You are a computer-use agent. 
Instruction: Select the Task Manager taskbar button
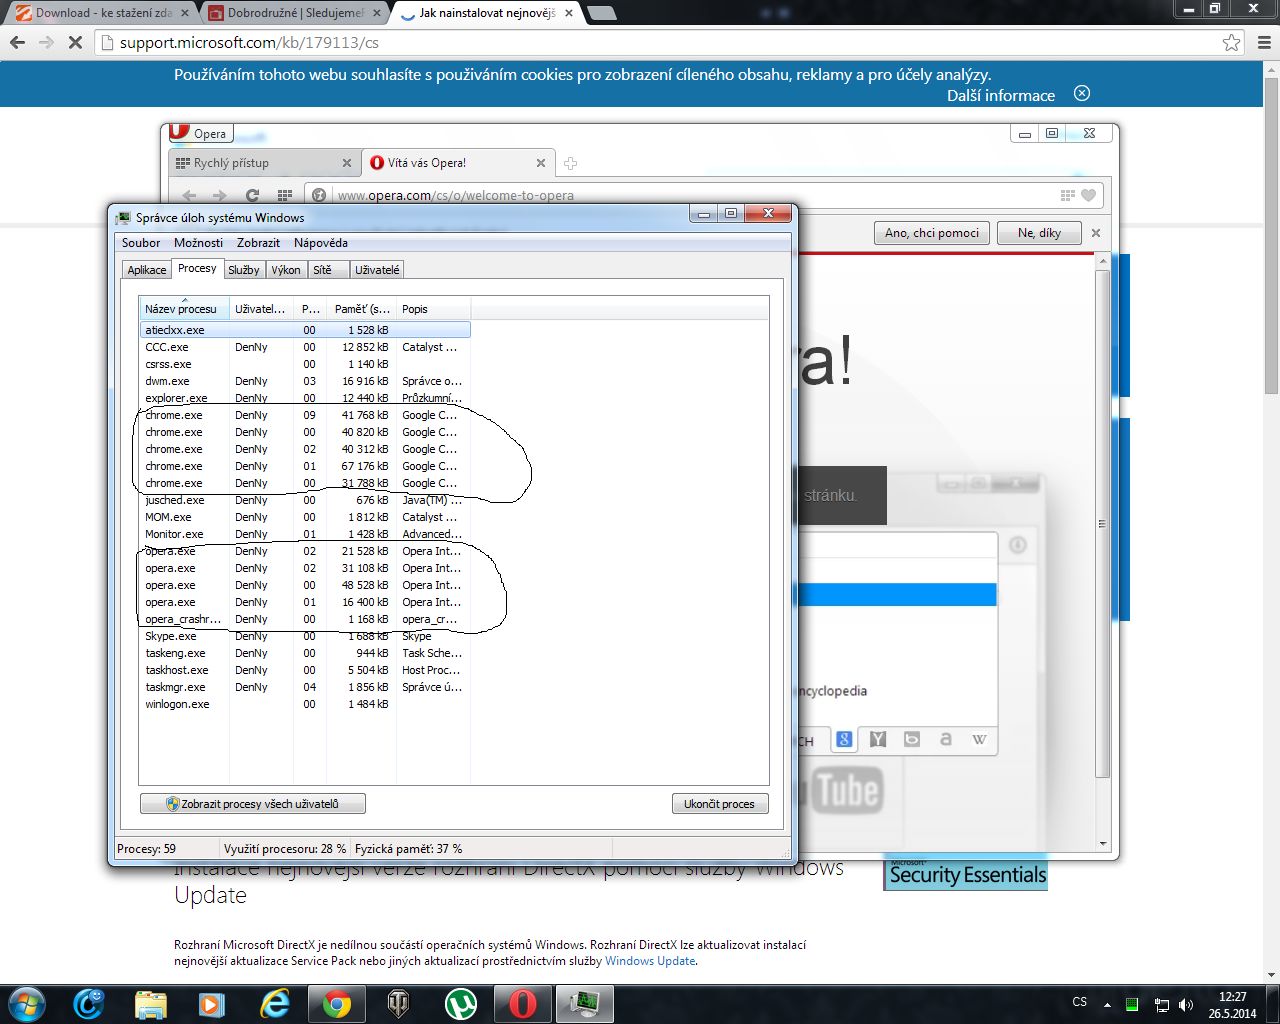(x=584, y=1004)
